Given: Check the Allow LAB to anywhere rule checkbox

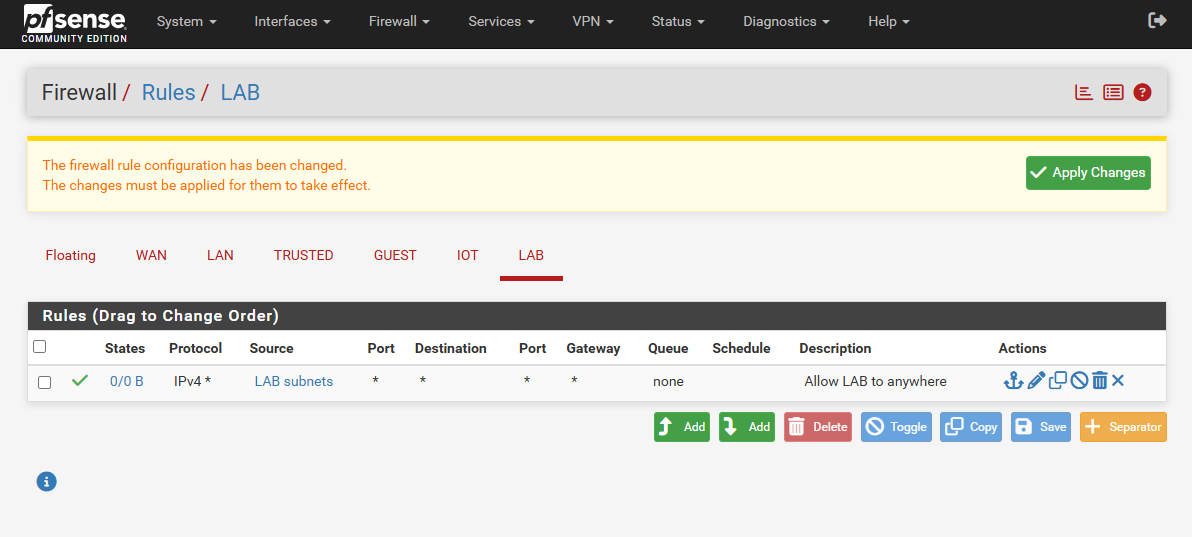Looking at the screenshot, I should [45, 382].
